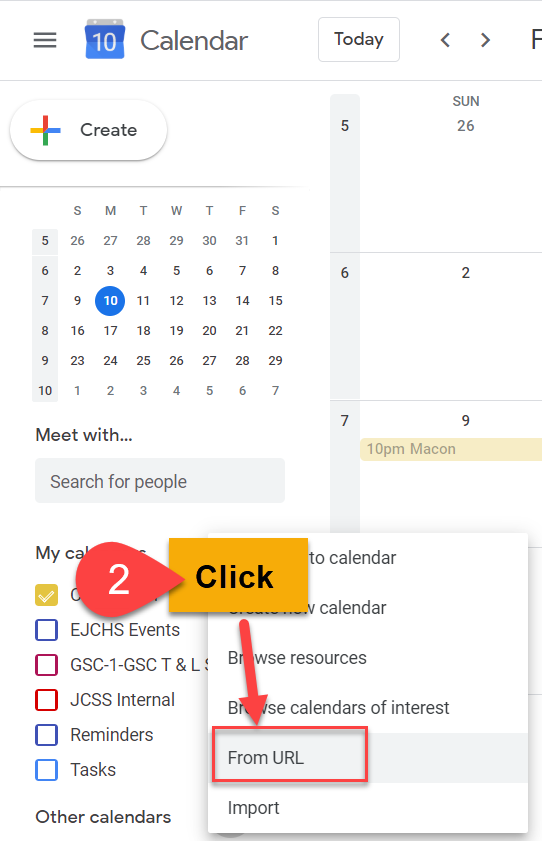This screenshot has width=542, height=841.
Task: Toggle the Reminders calendar checkbox
Action: [47, 735]
